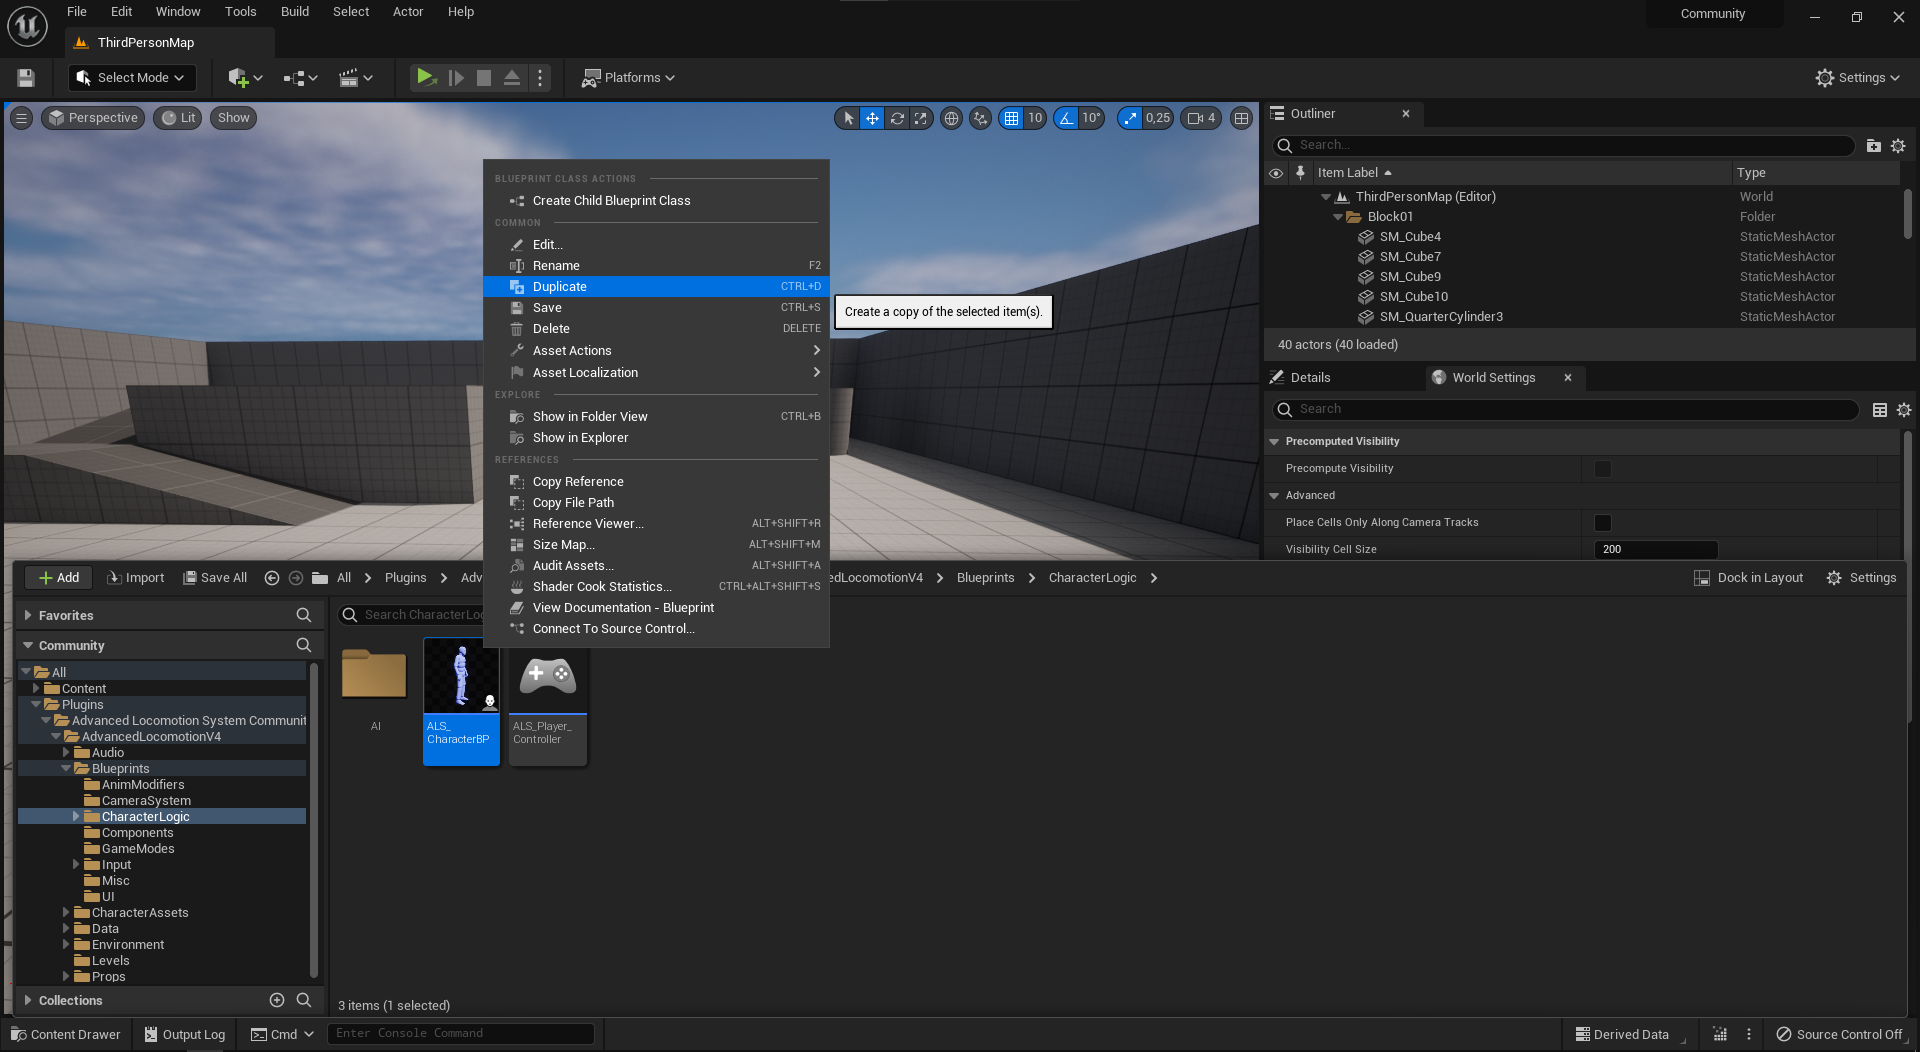This screenshot has height=1052, width=1920.
Task: Choose Duplicate from context menu
Action: pos(656,287)
